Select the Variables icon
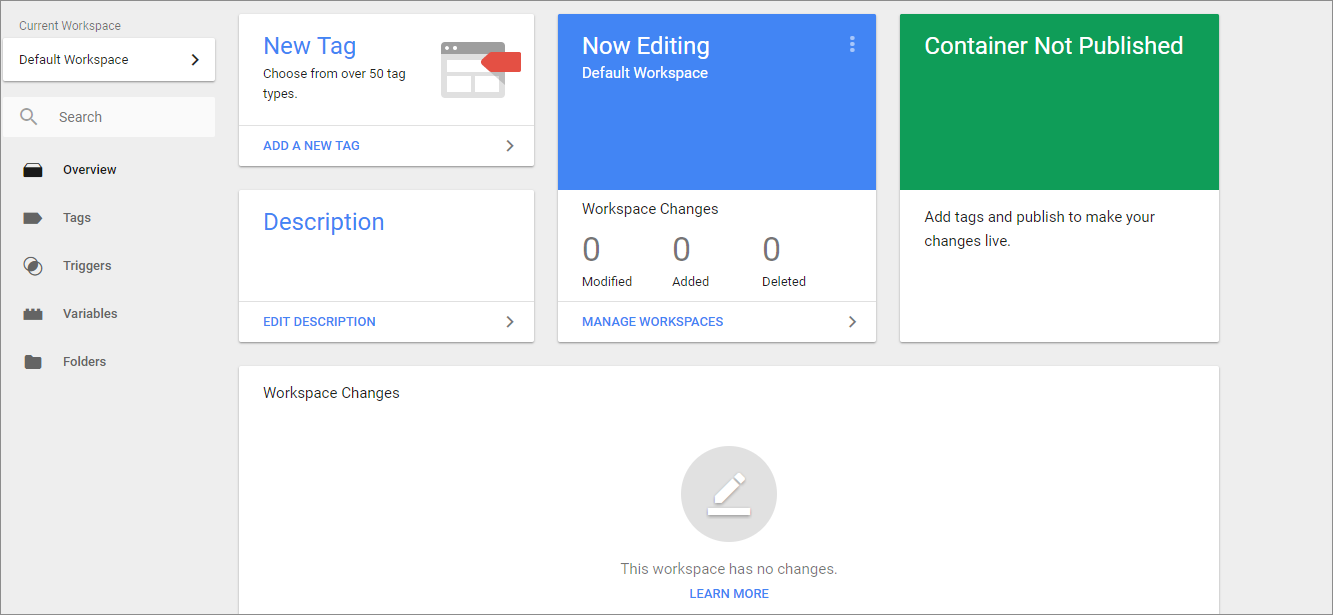Screen dimensions: 1333x615 (x=33, y=313)
